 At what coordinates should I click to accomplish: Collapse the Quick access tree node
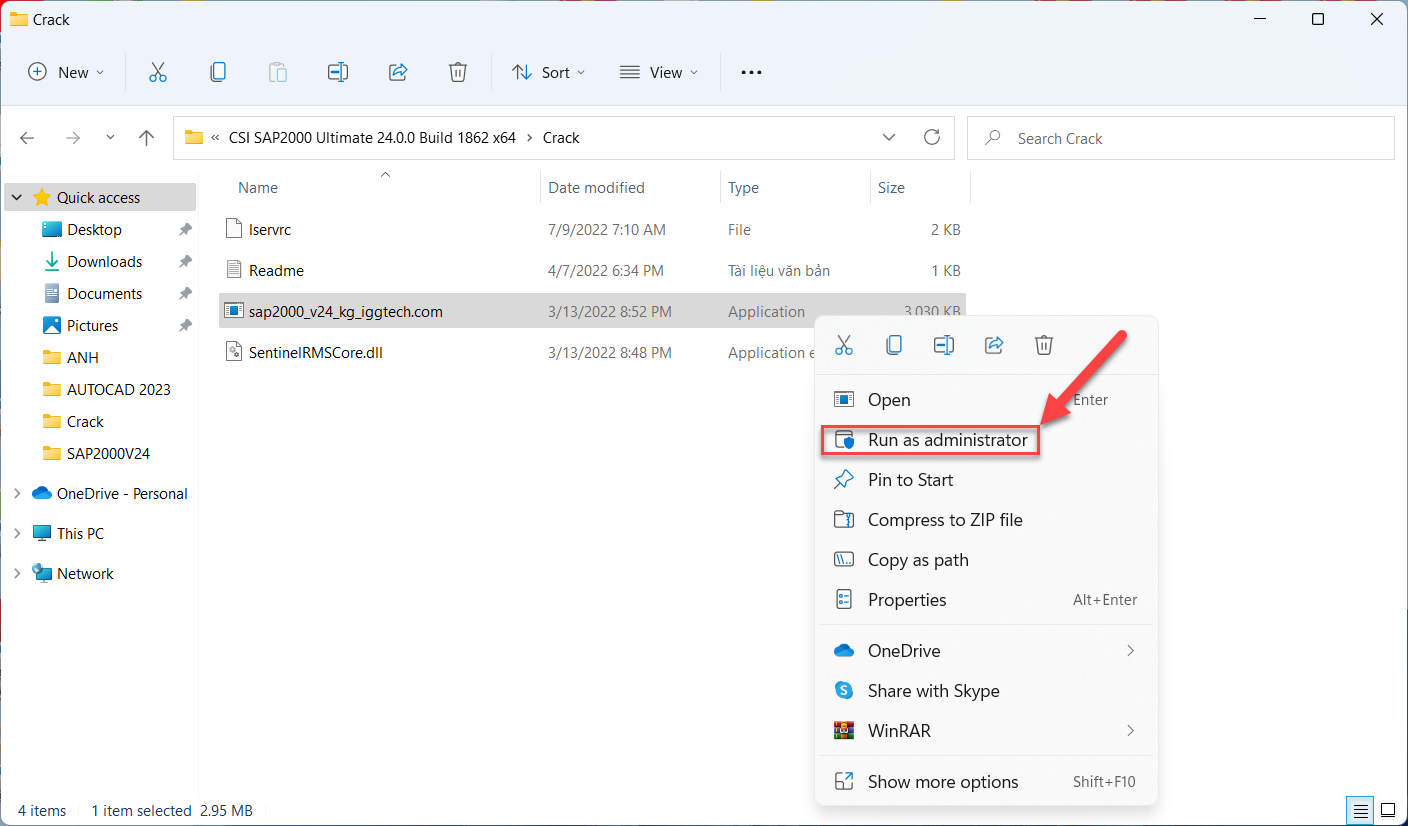coord(17,198)
